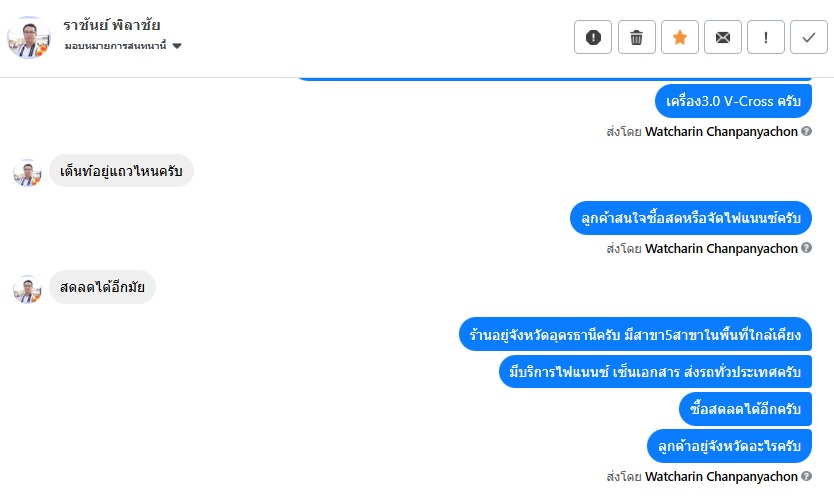Open the header profile picture
This screenshot has height=502, width=834.
point(29,37)
